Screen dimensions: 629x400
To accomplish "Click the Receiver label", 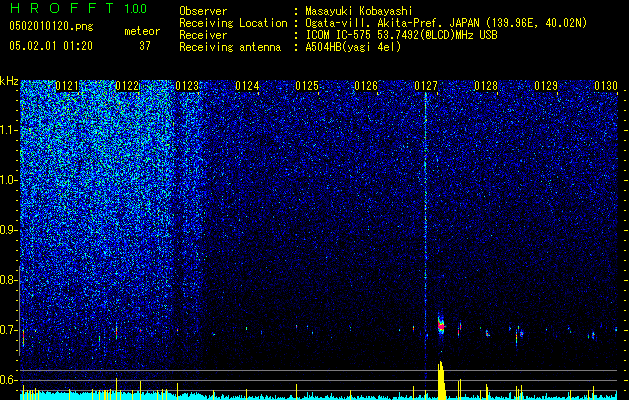I will tap(203, 35).
